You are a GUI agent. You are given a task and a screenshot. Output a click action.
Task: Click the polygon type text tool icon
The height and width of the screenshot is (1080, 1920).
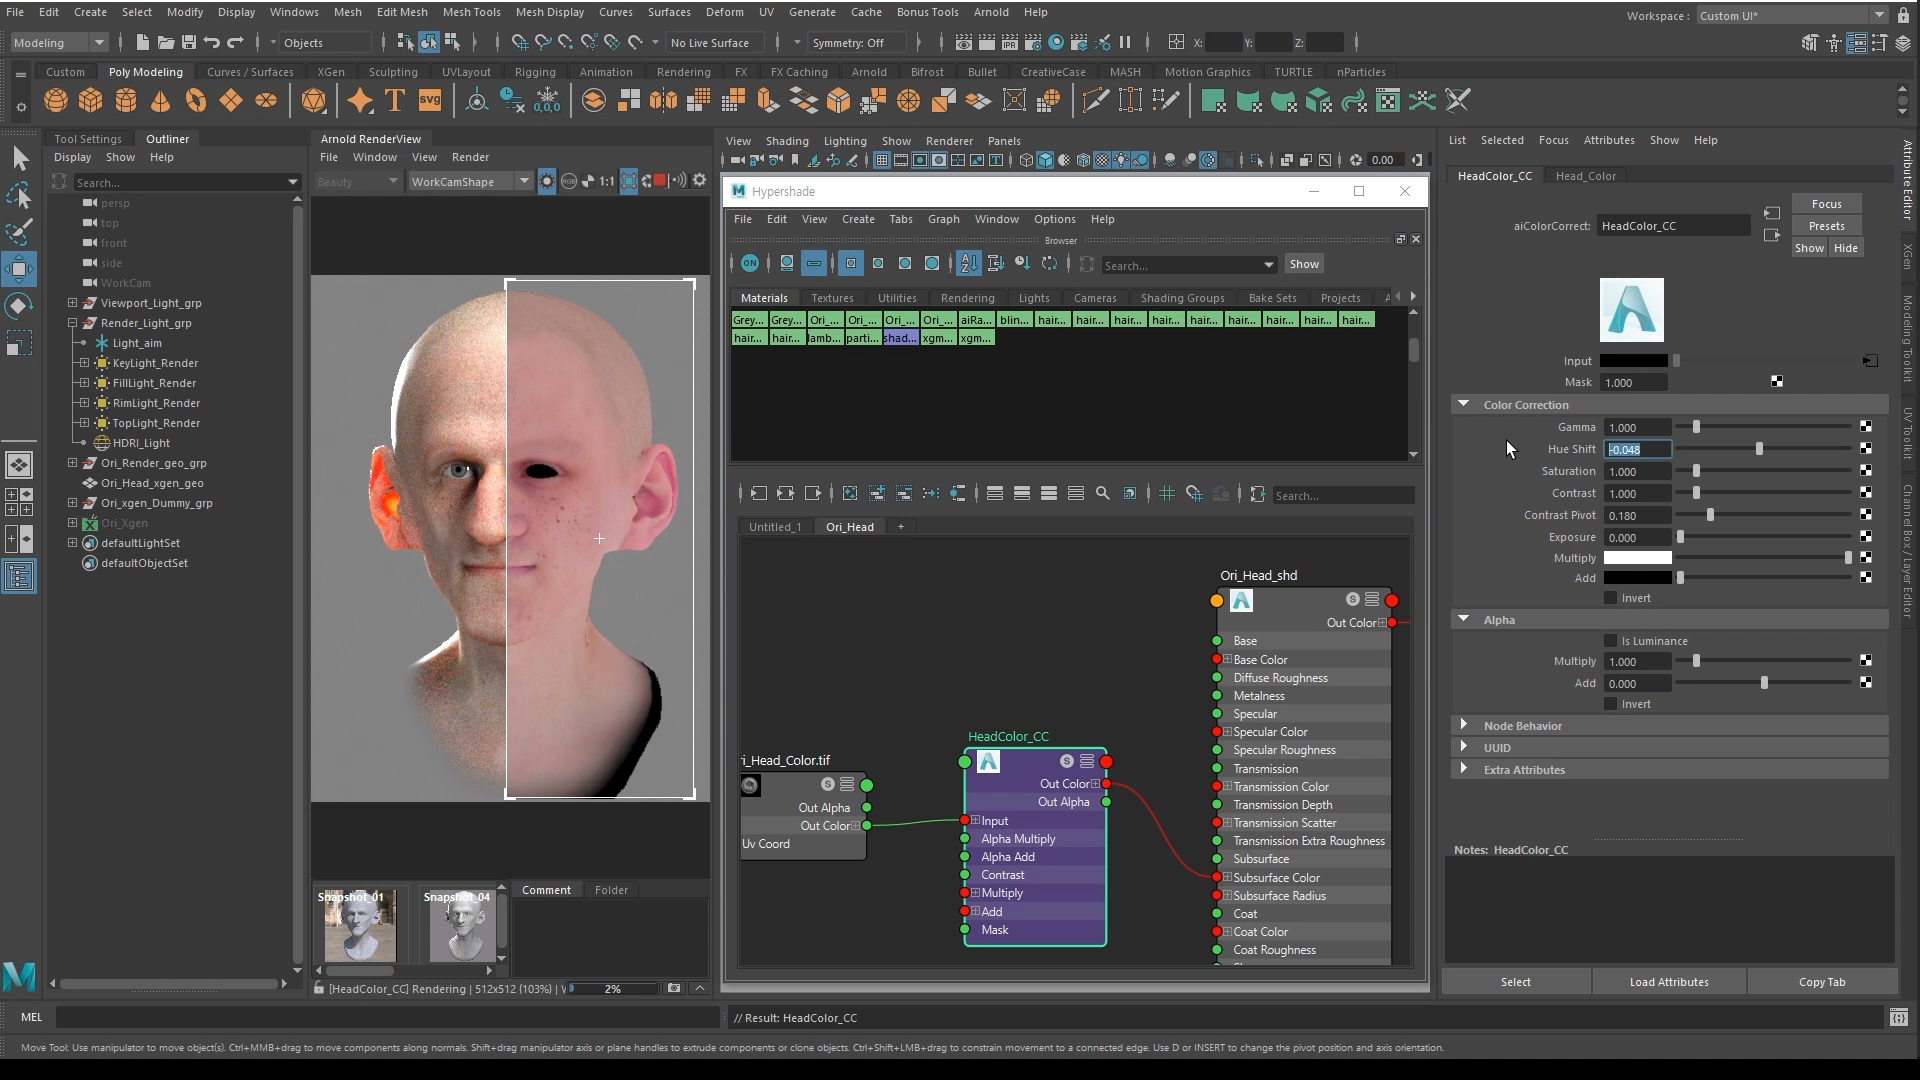pos(395,101)
